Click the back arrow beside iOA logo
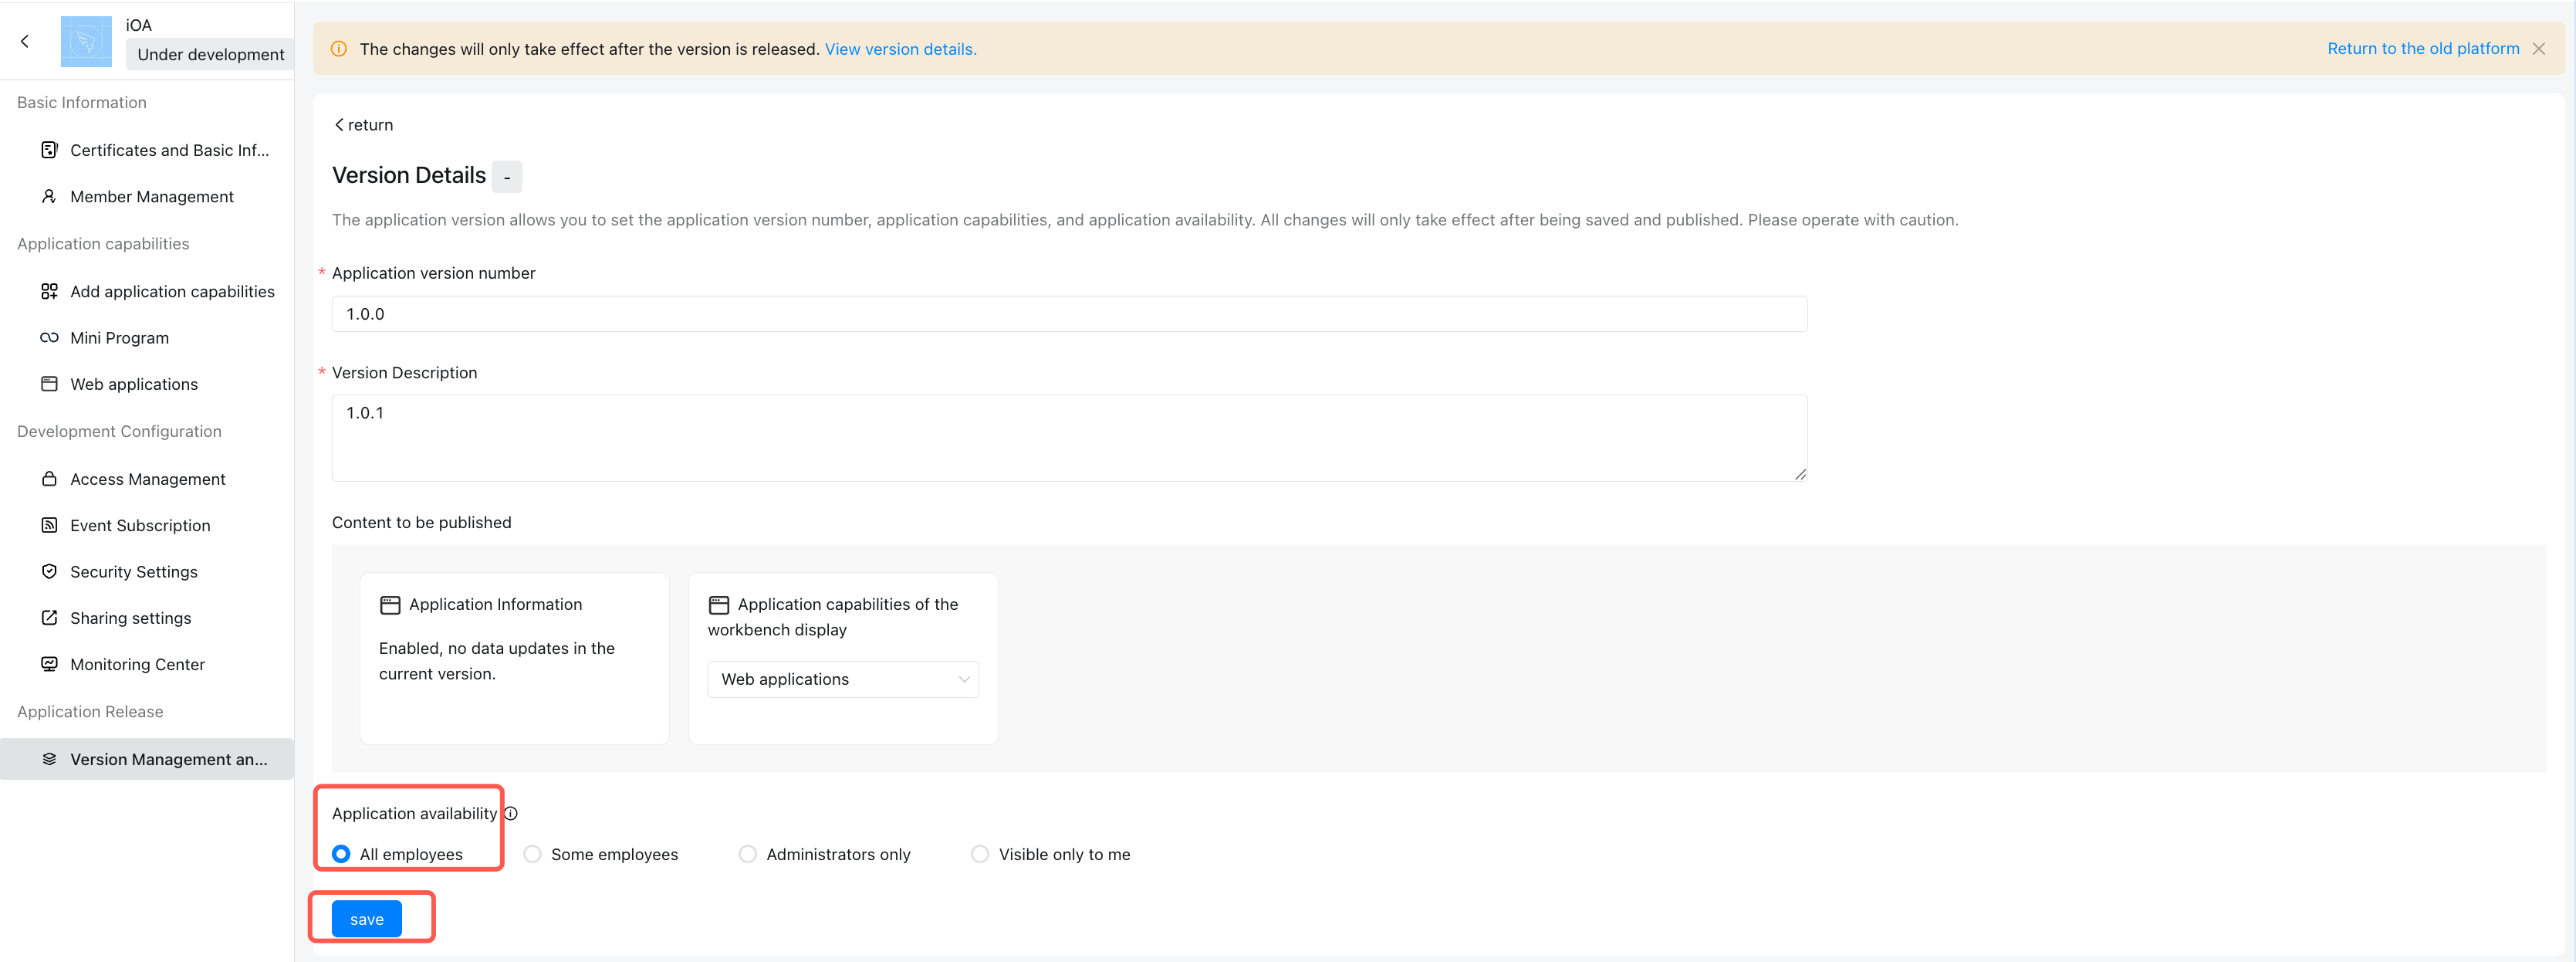Image resolution: width=2576 pixels, height=962 pixels. coord(25,41)
